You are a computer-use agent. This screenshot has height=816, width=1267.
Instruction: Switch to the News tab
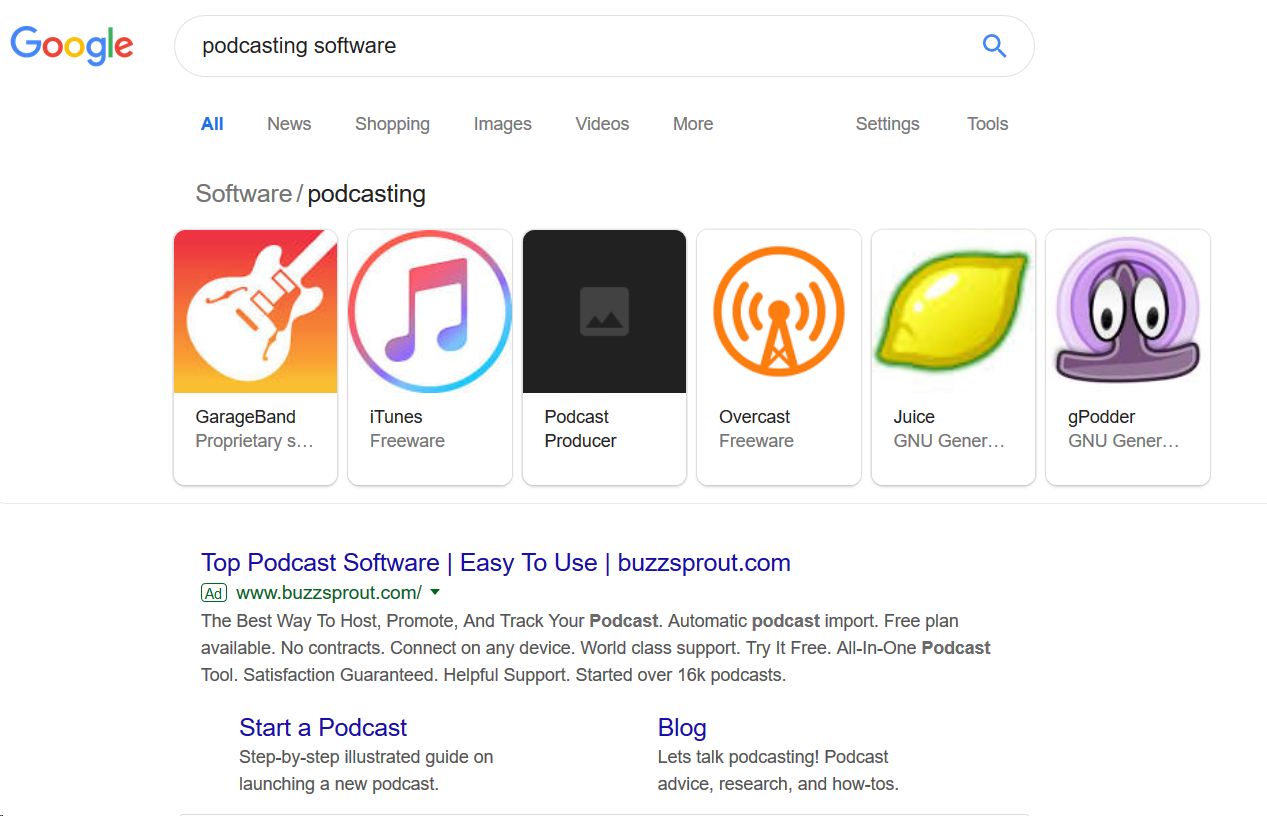[289, 124]
